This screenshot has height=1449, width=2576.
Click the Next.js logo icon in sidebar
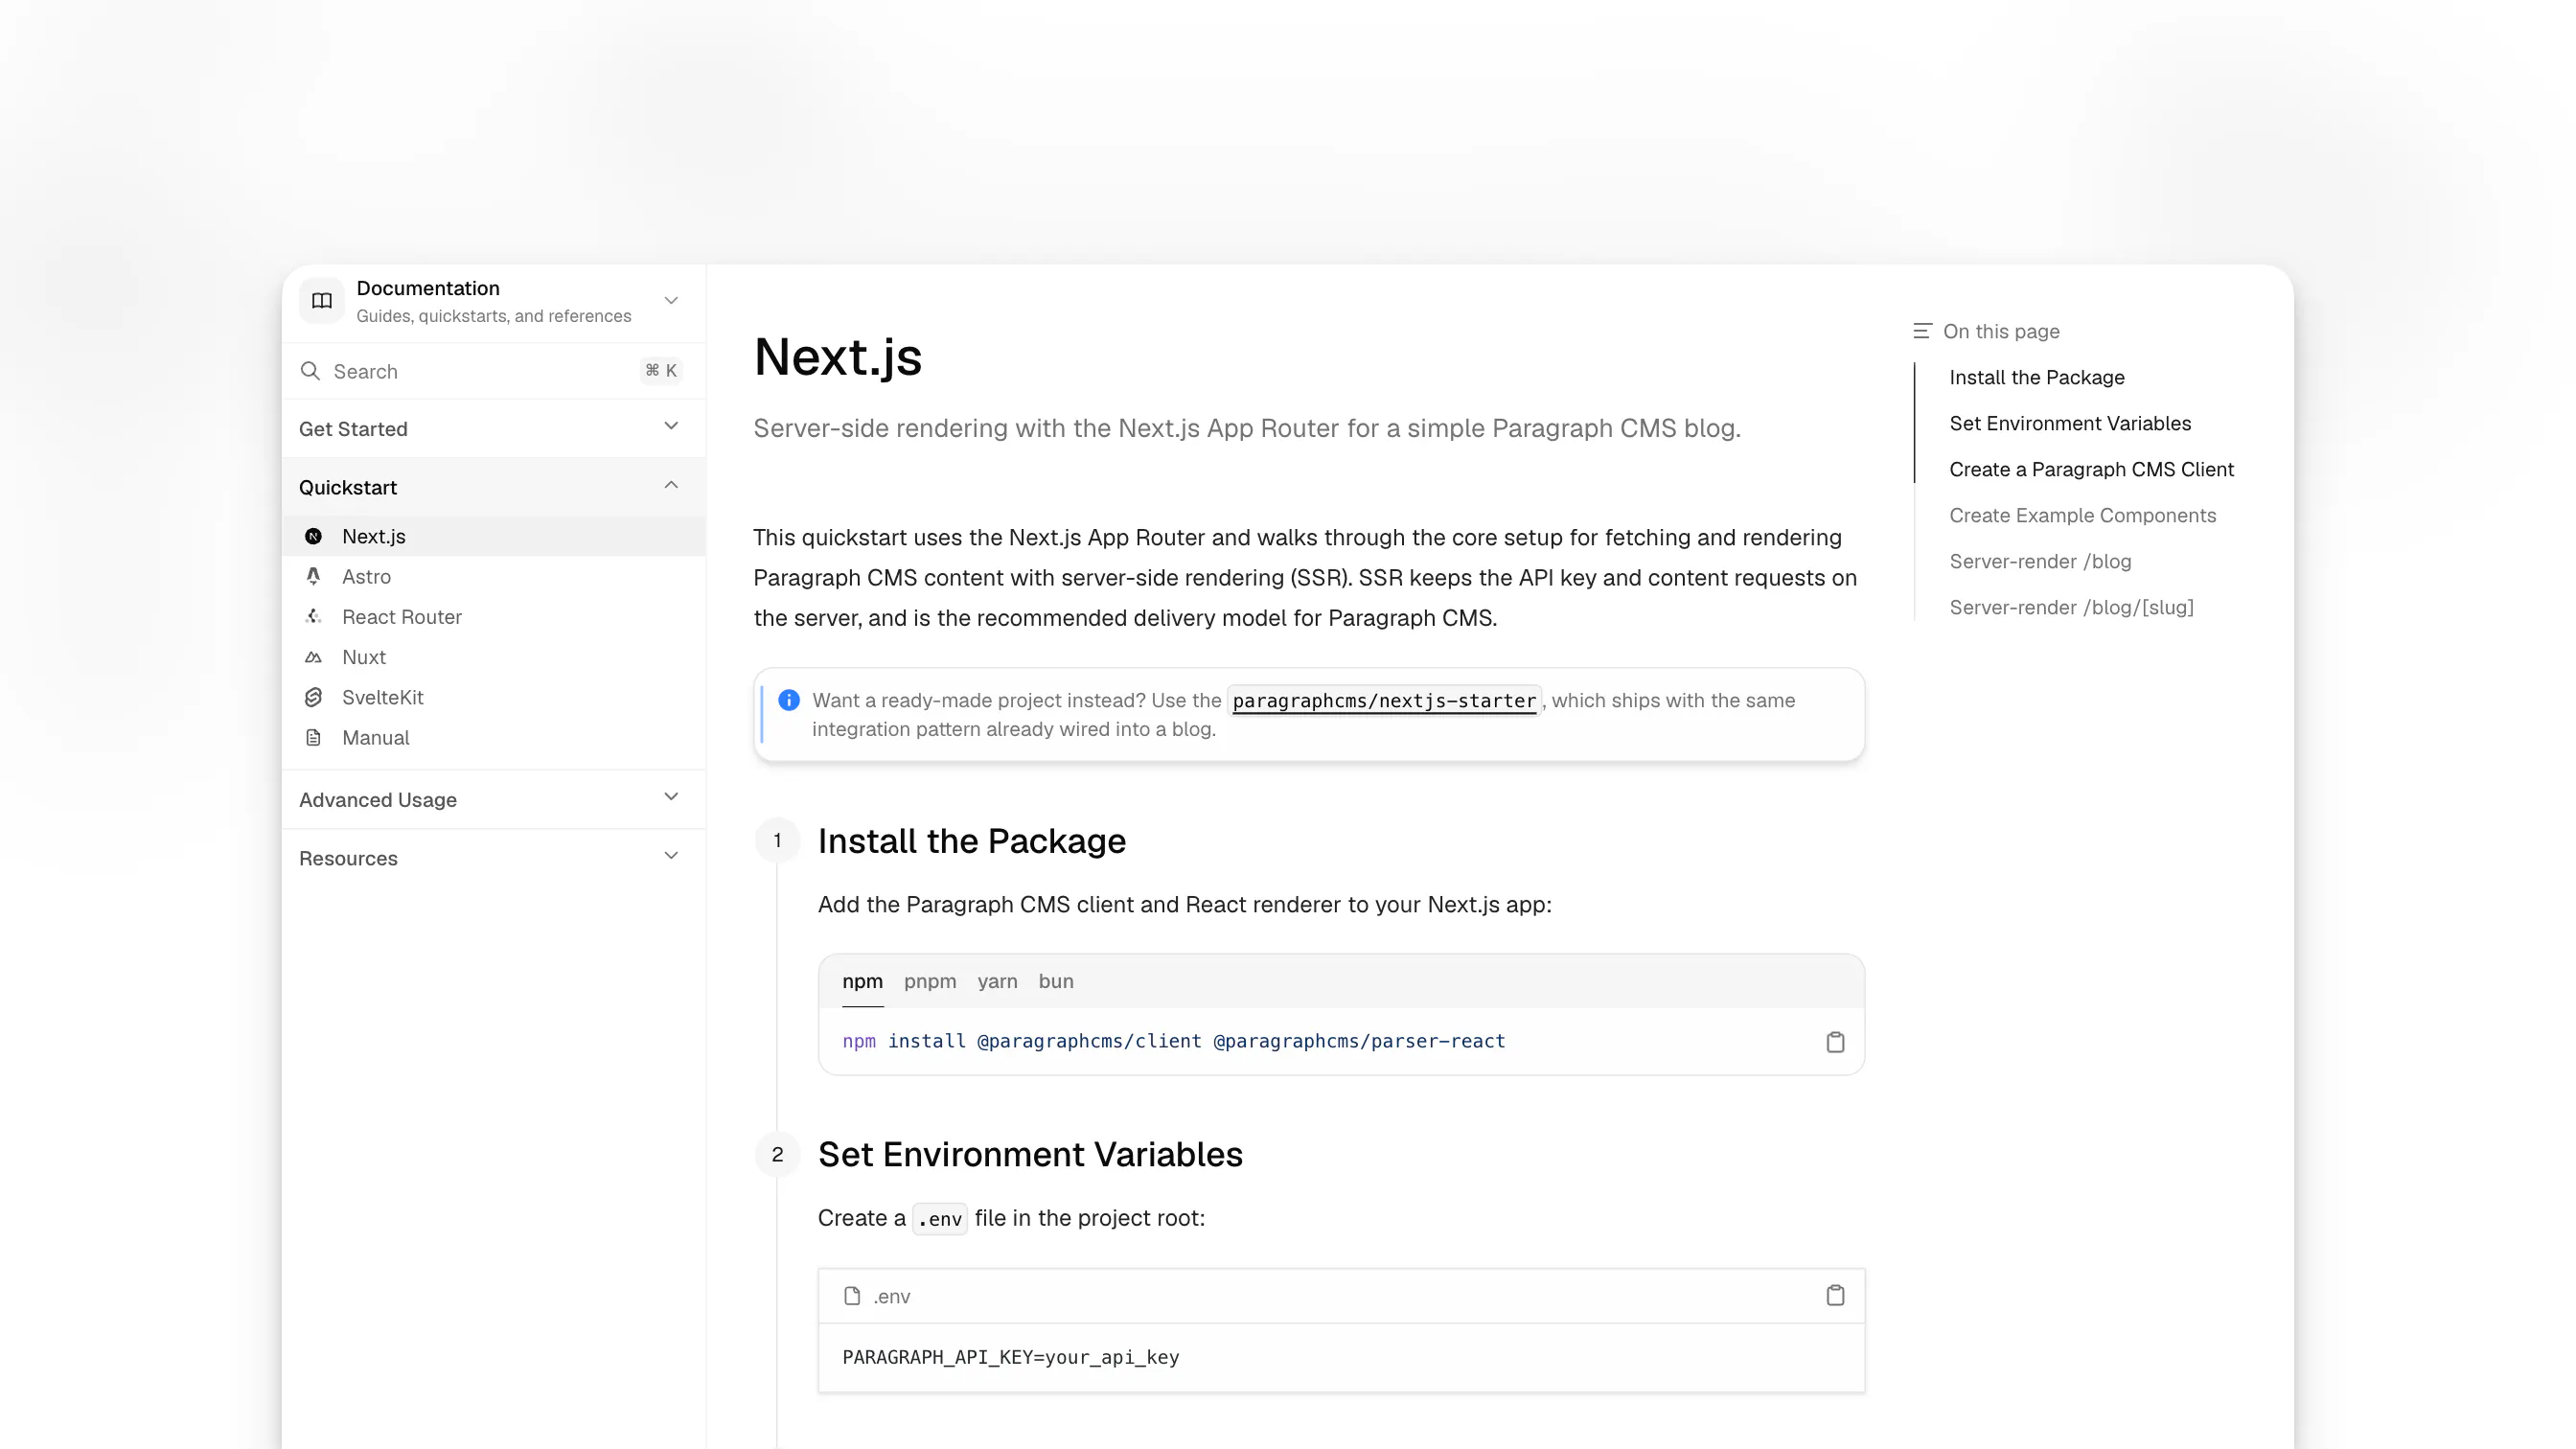[x=313, y=536]
